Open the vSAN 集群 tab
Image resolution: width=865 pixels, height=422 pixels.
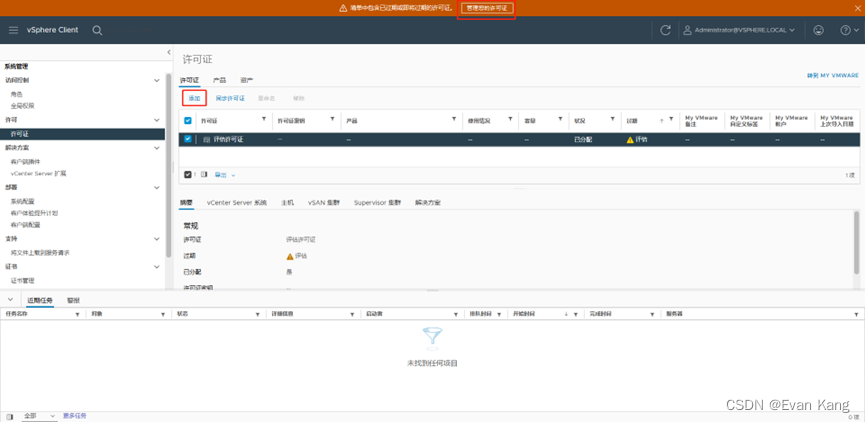coord(324,202)
